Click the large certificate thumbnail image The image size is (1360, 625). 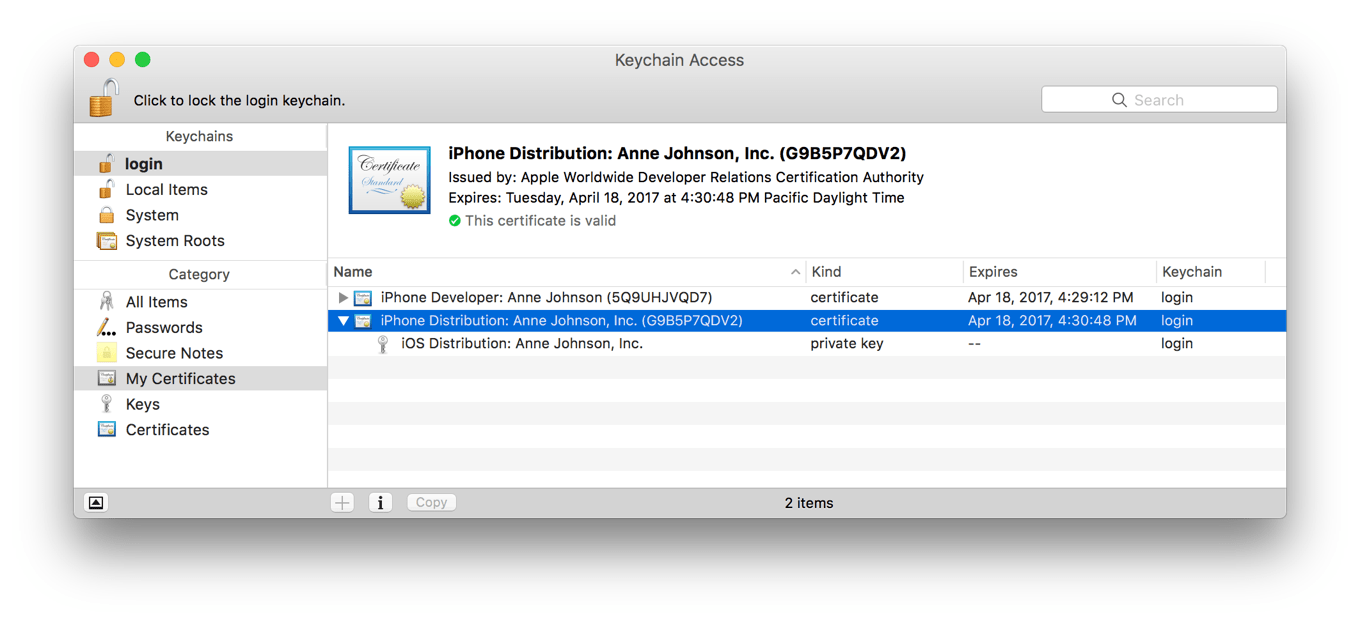click(x=389, y=180)
